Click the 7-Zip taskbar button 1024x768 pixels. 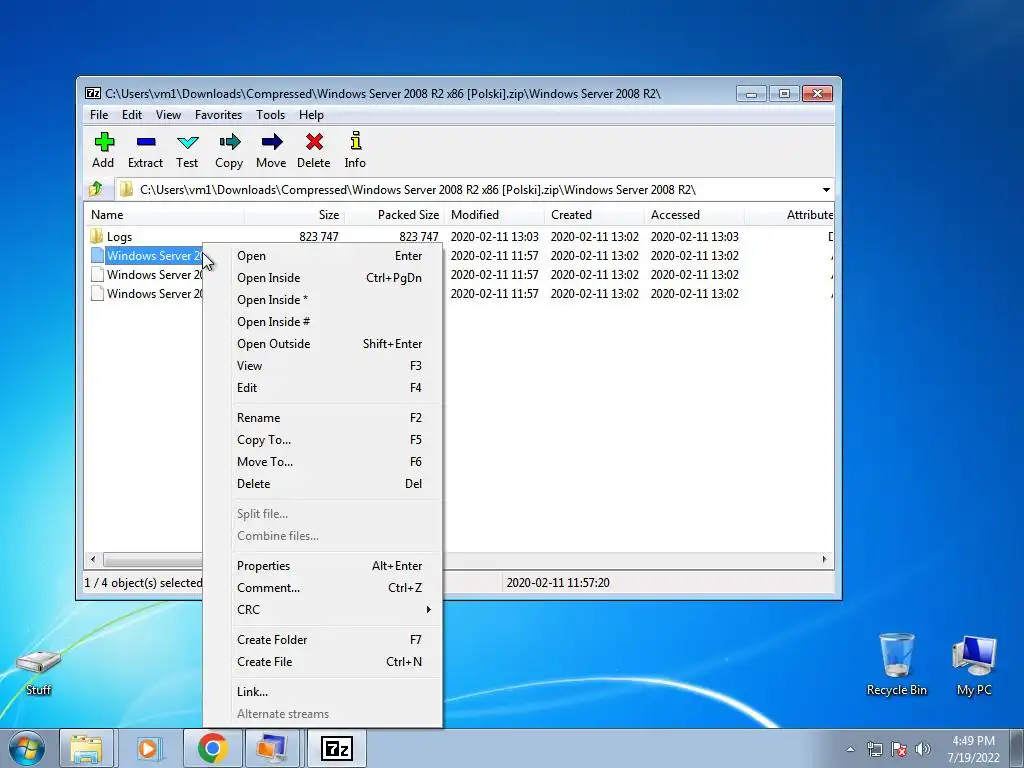click(x=337, y=748)
